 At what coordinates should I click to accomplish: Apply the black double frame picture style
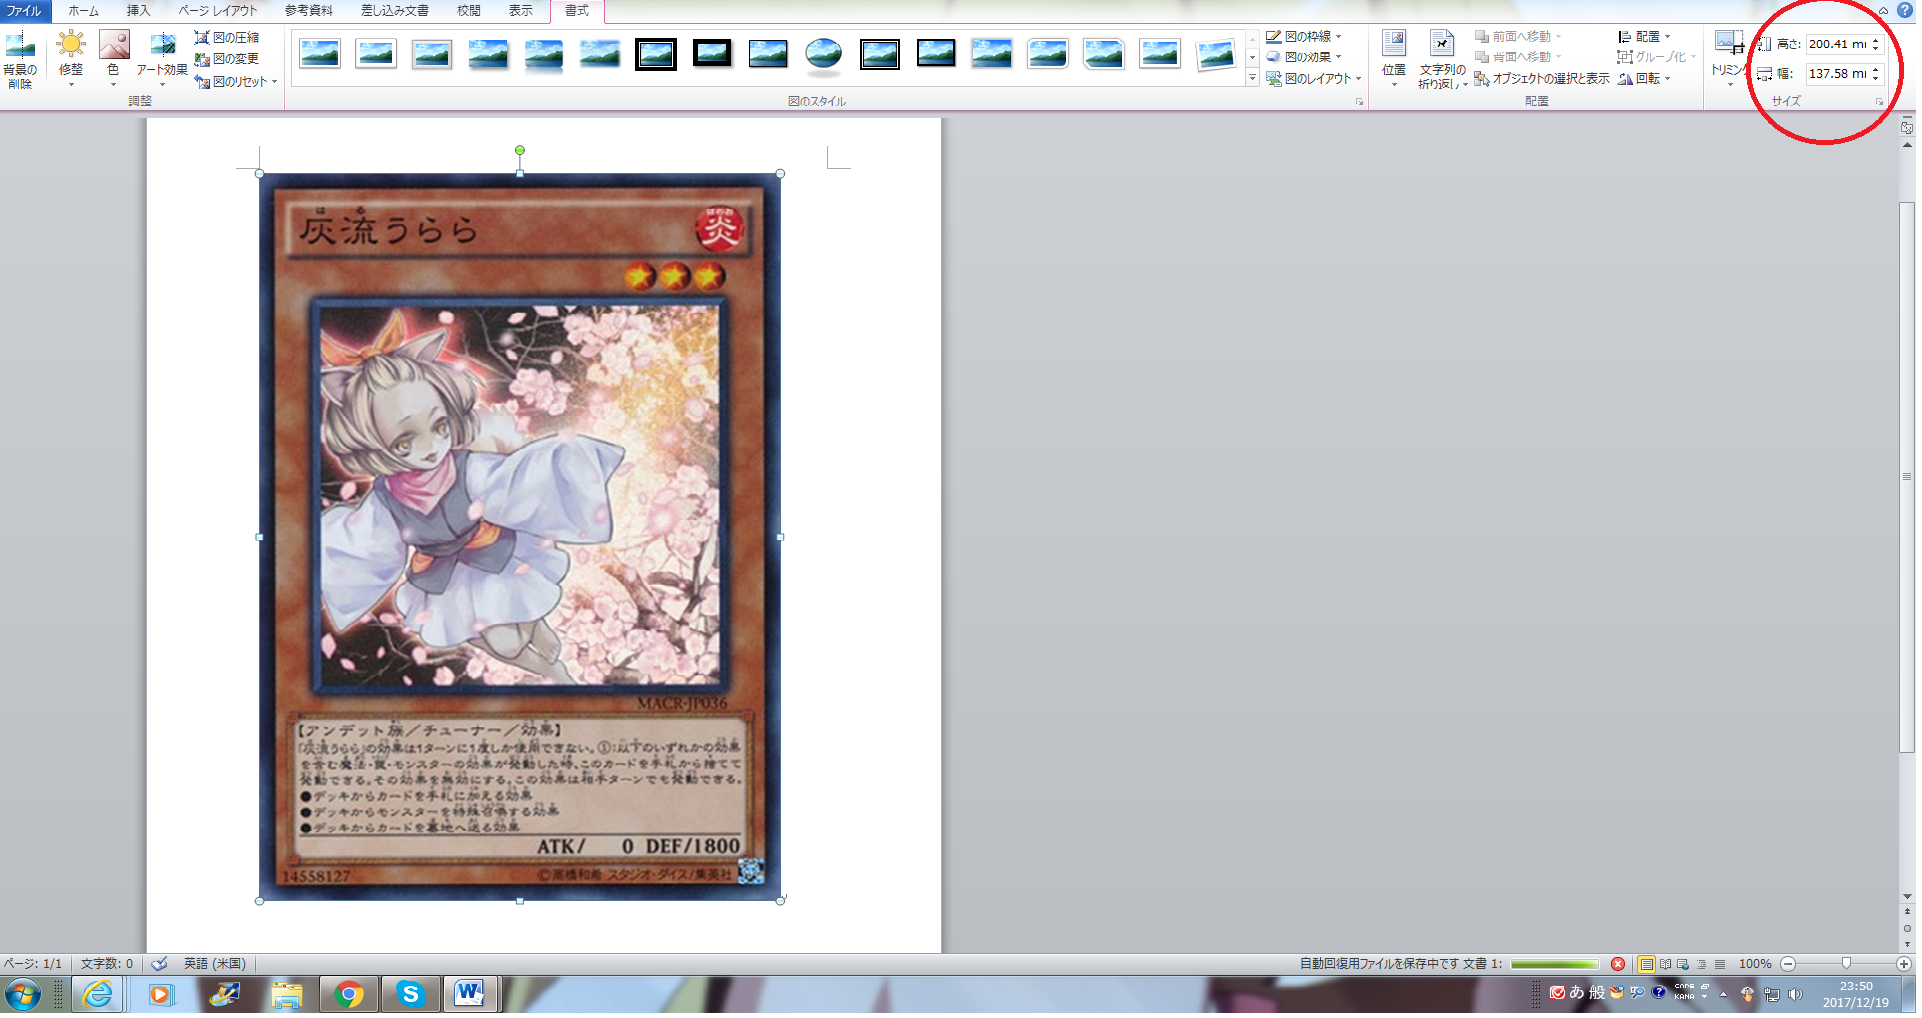656,54
